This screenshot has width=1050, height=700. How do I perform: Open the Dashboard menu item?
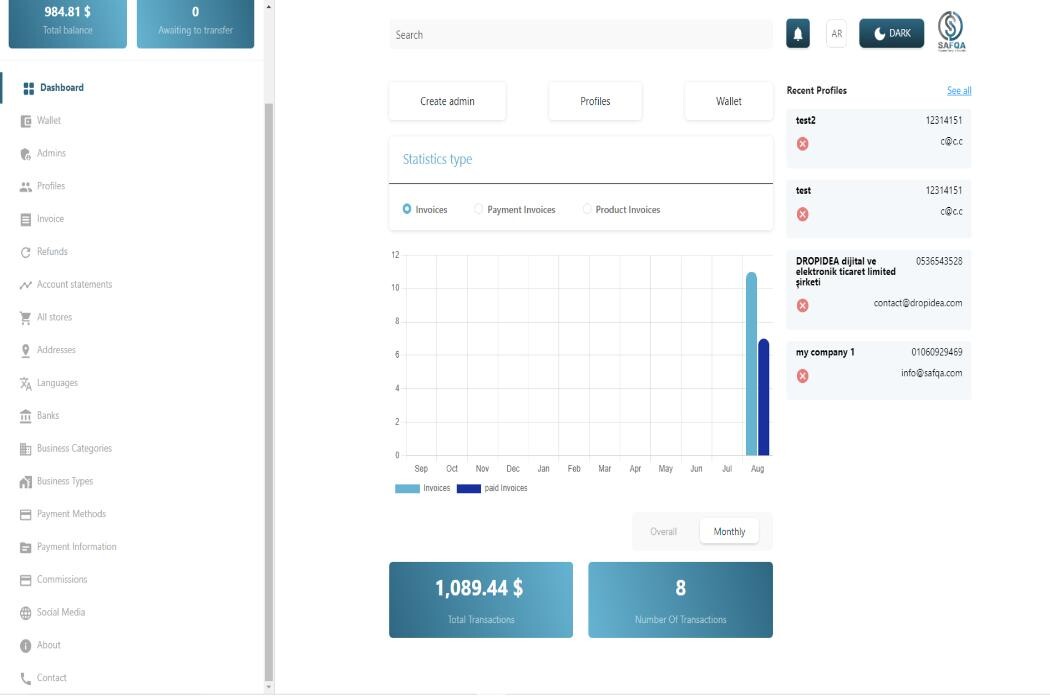click(60, 88)
